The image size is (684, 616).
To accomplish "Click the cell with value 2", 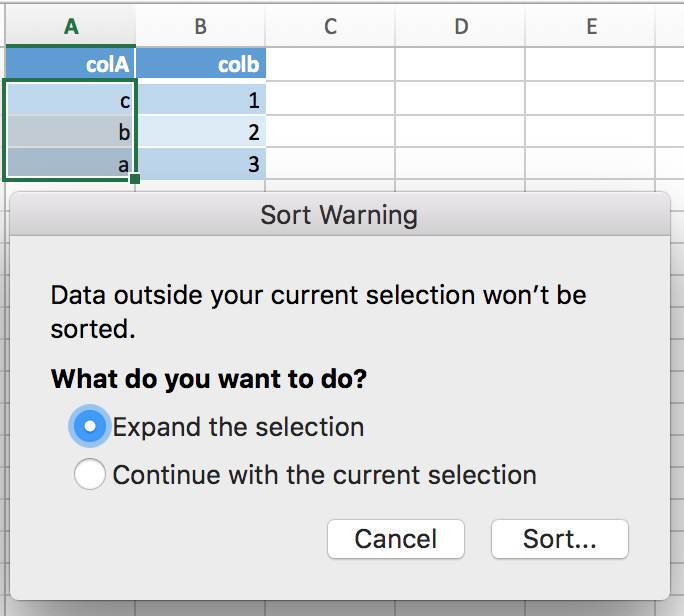I will [200, 132].
